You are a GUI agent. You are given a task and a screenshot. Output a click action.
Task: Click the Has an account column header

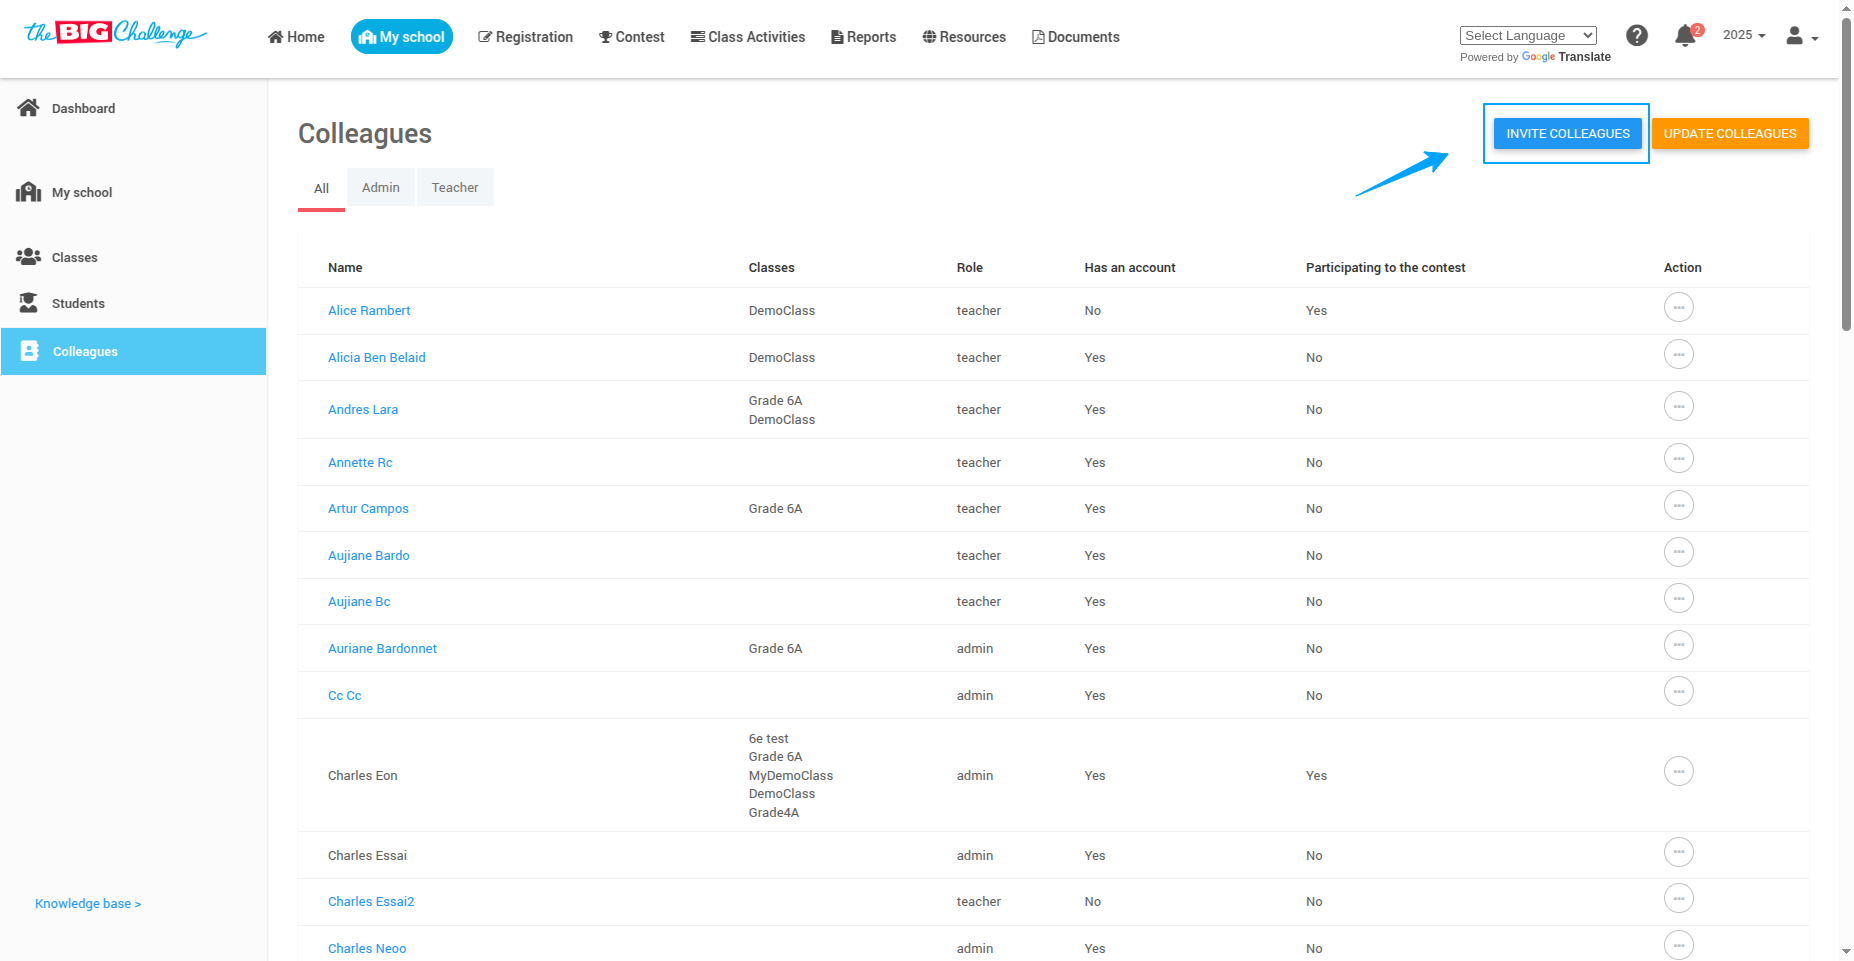1130,267
